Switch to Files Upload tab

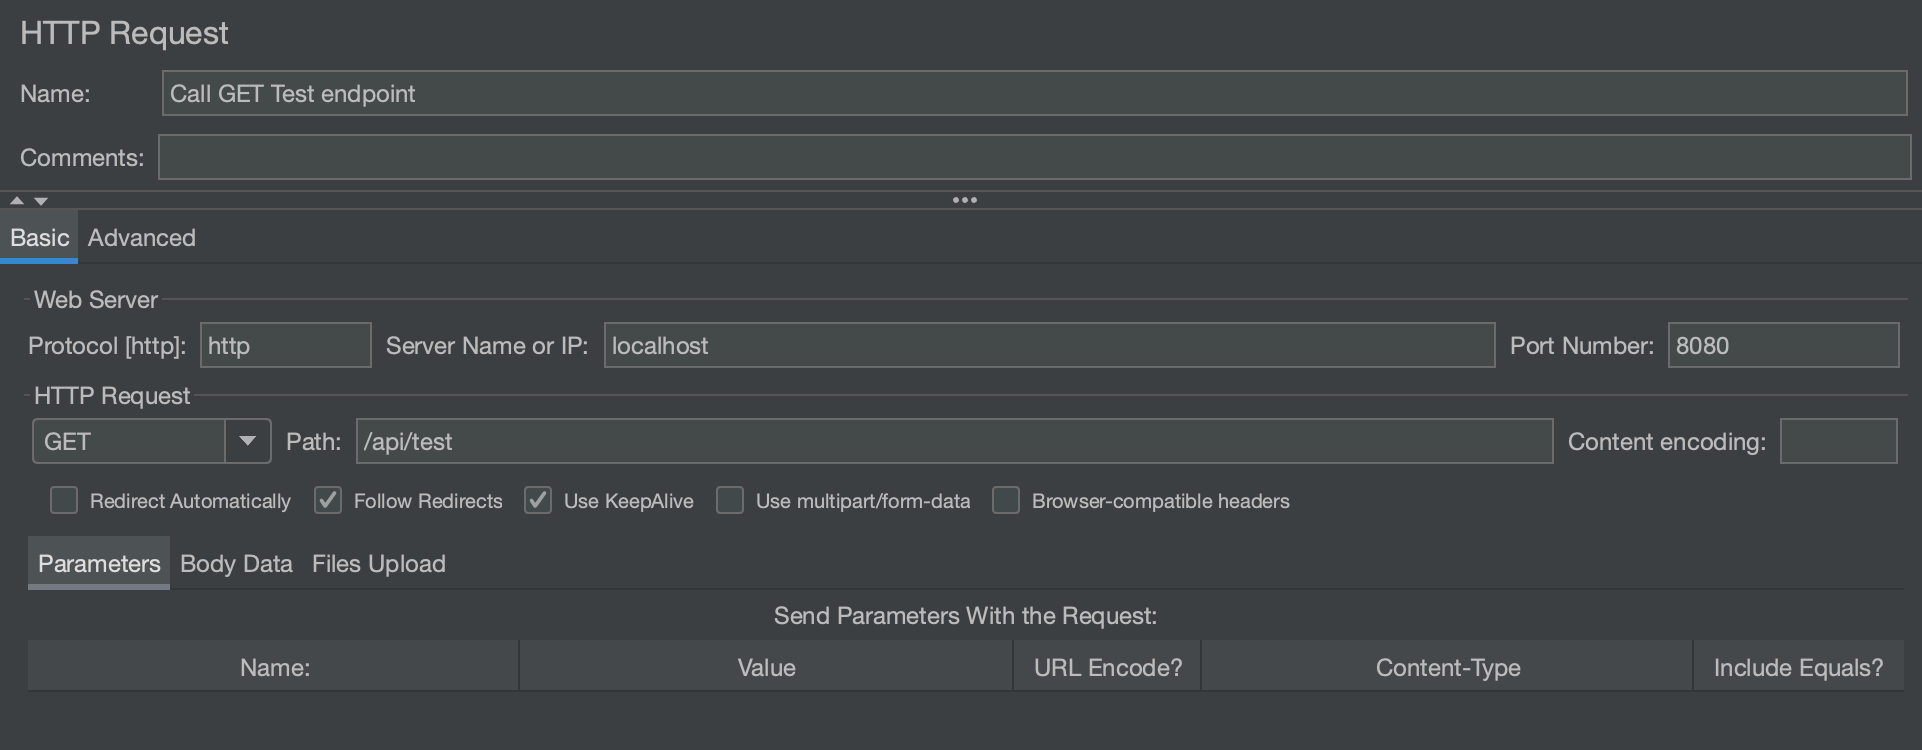point(379,564)
